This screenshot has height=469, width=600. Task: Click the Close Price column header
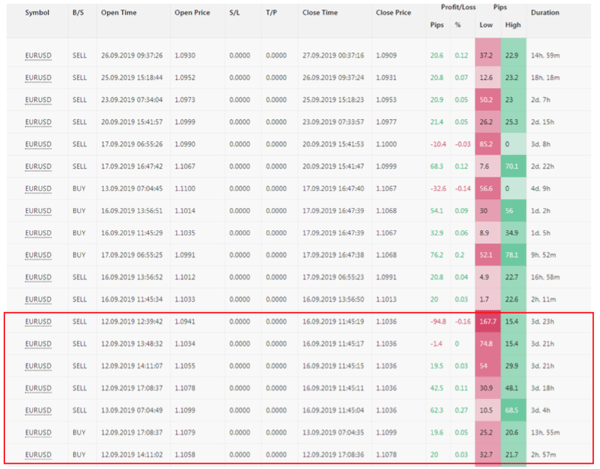[x=393, y=13]
